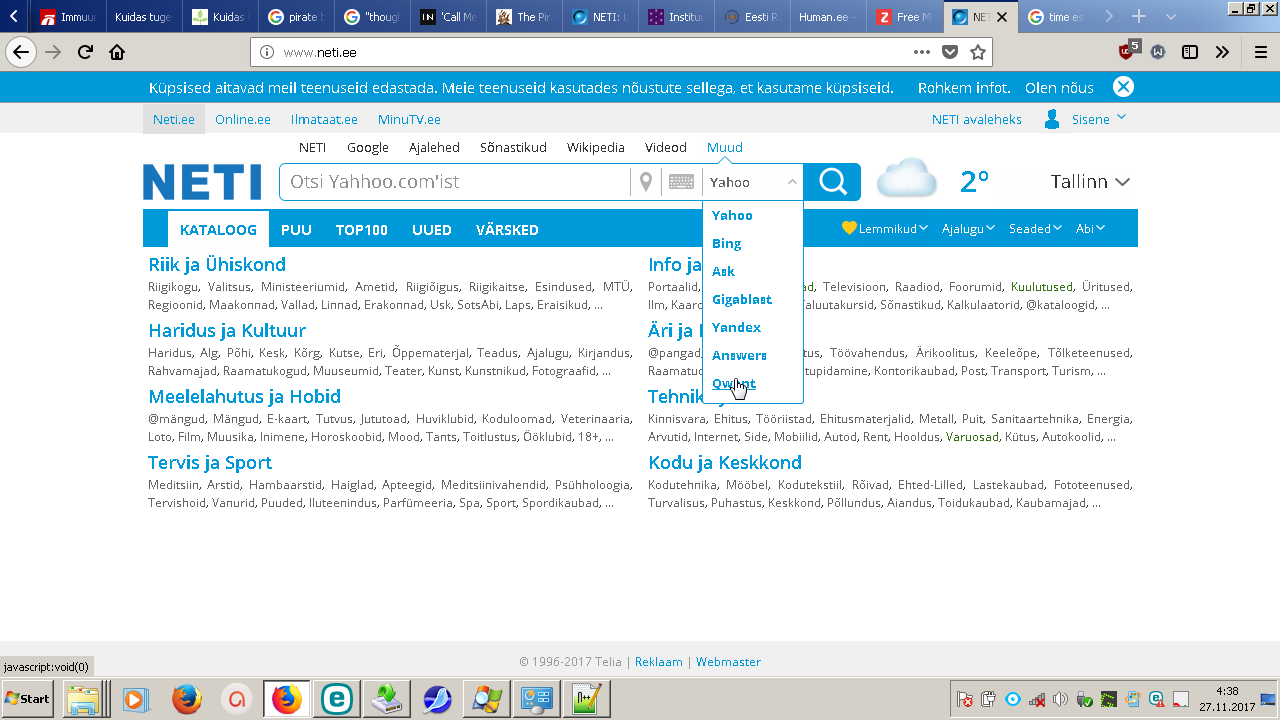Screen dimensions: 1280x720
Task: Open Riik ja Ühiskond category
Action: tap(217, 265)
